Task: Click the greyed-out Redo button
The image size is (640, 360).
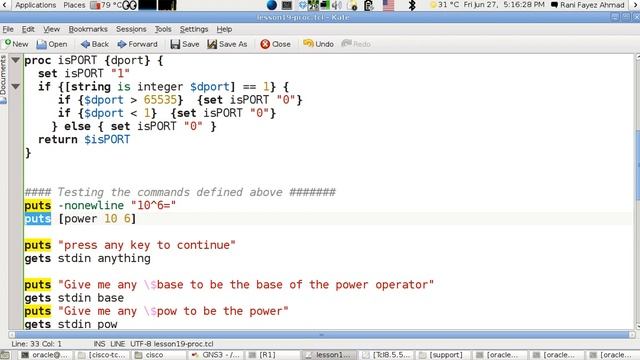Action: [356, 44]
